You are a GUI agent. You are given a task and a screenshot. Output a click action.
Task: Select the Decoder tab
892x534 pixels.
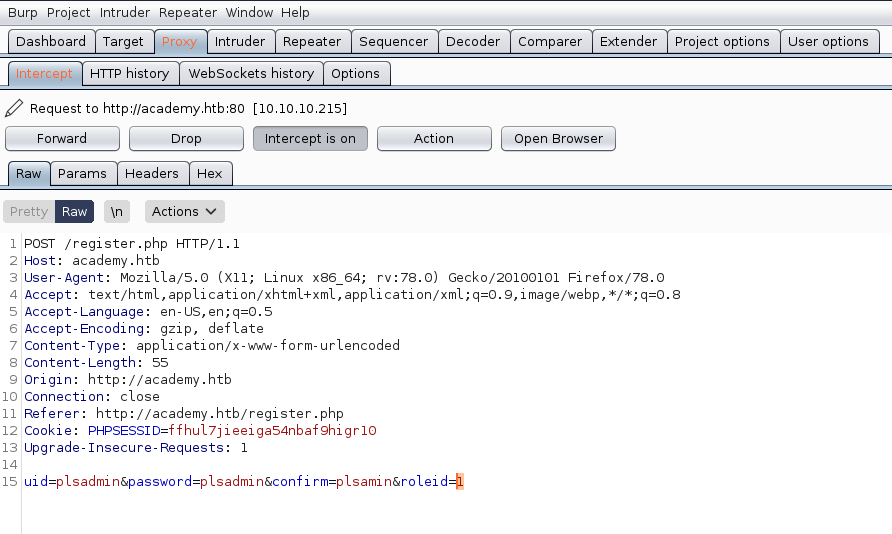click(472, 41)
